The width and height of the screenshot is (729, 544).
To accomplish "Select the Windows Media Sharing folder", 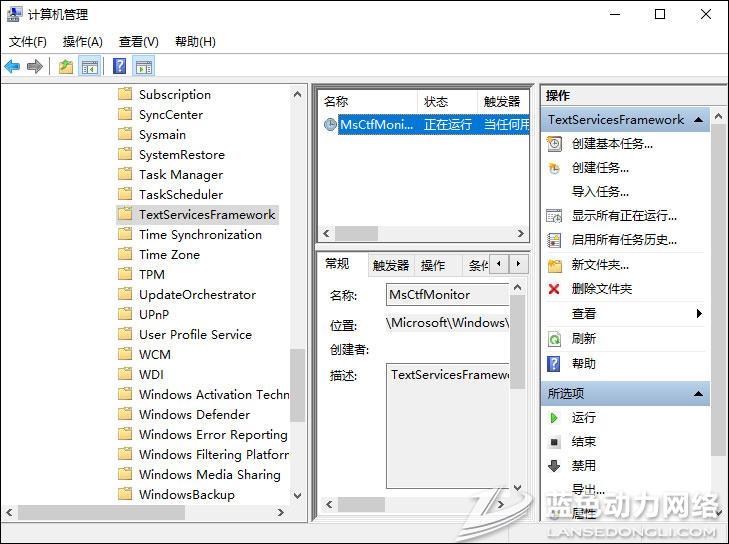I will 210,475.
